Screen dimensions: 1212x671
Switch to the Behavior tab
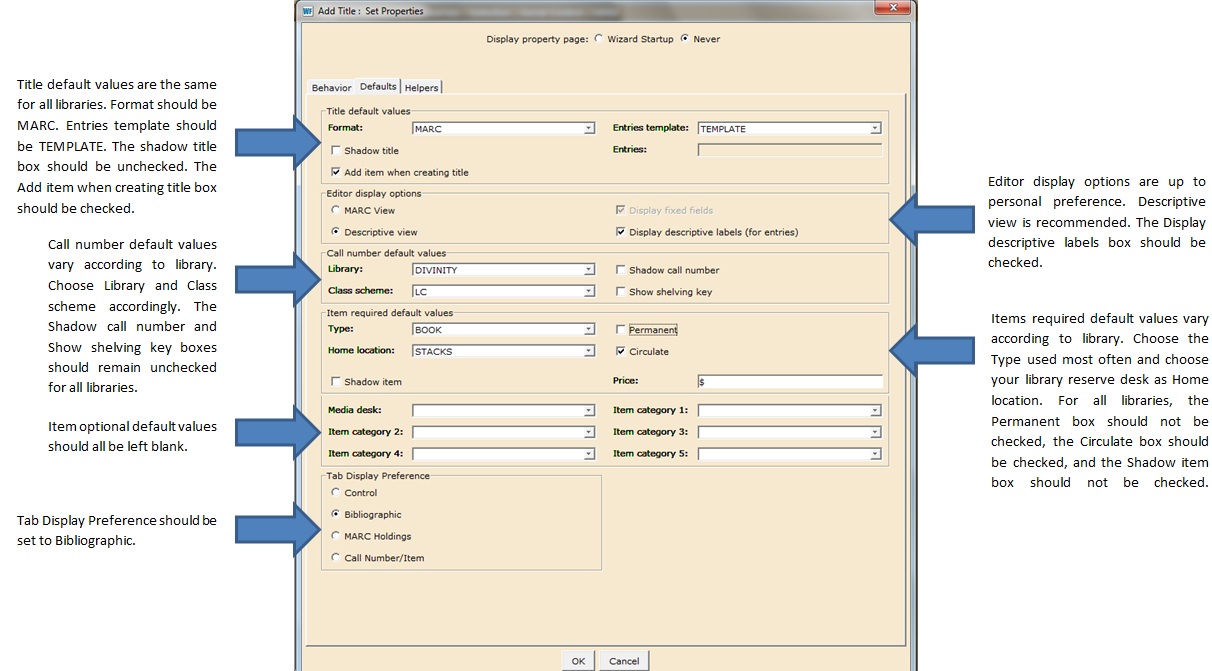(x=331, y=88)
